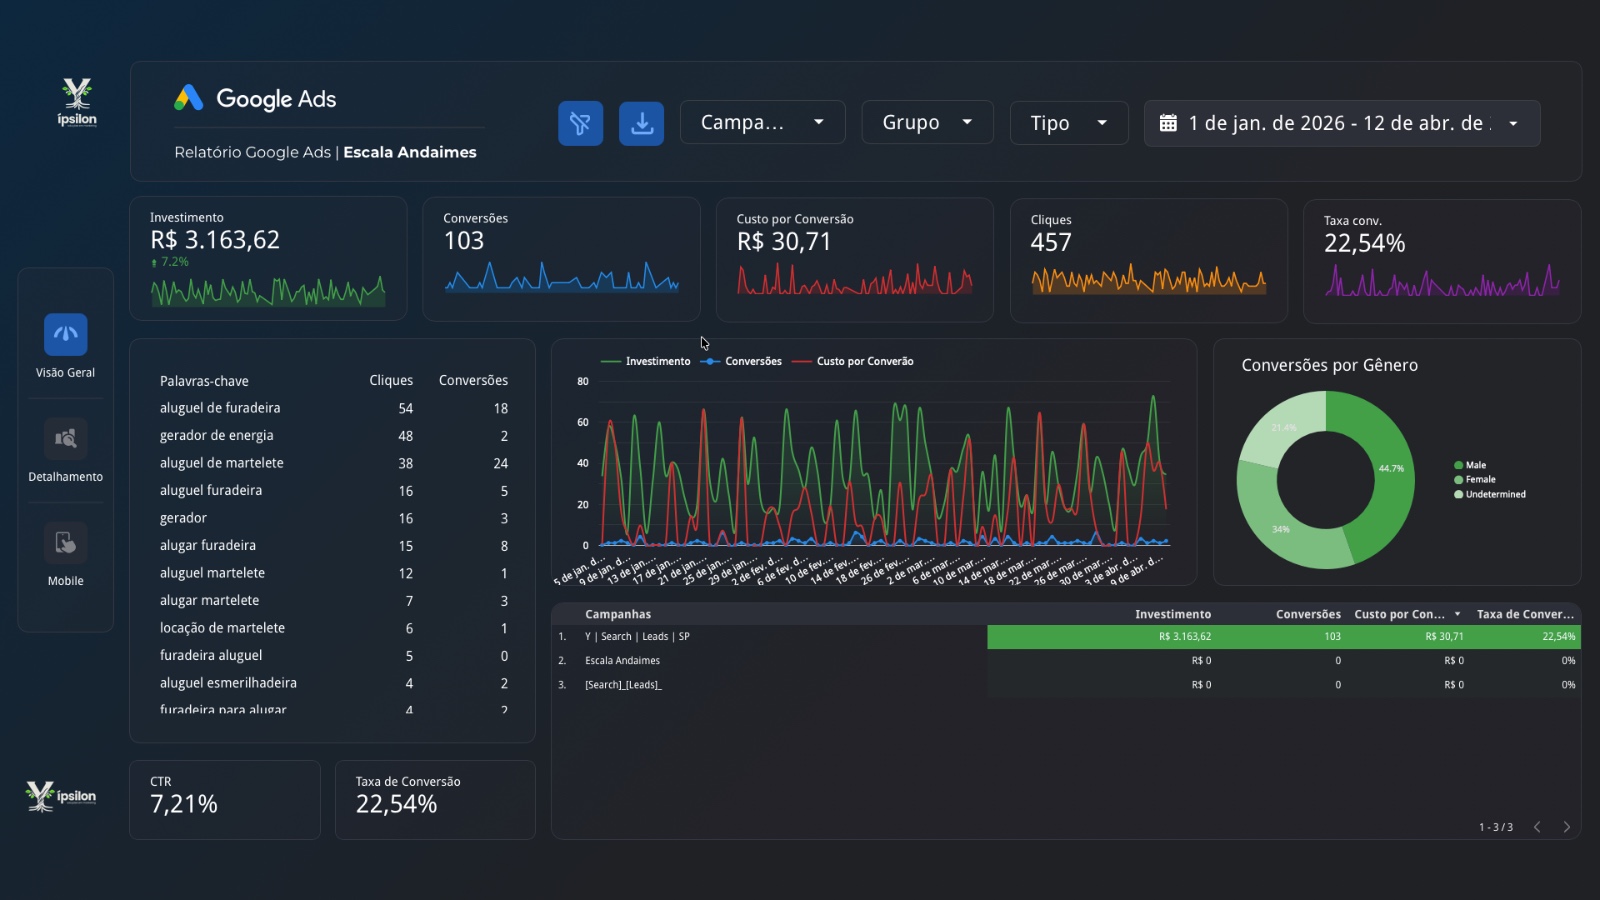
Task: Select the 'Y | Search | Leads | SP' campaign row
Action: pyautogui.click(x=637, y=636)
